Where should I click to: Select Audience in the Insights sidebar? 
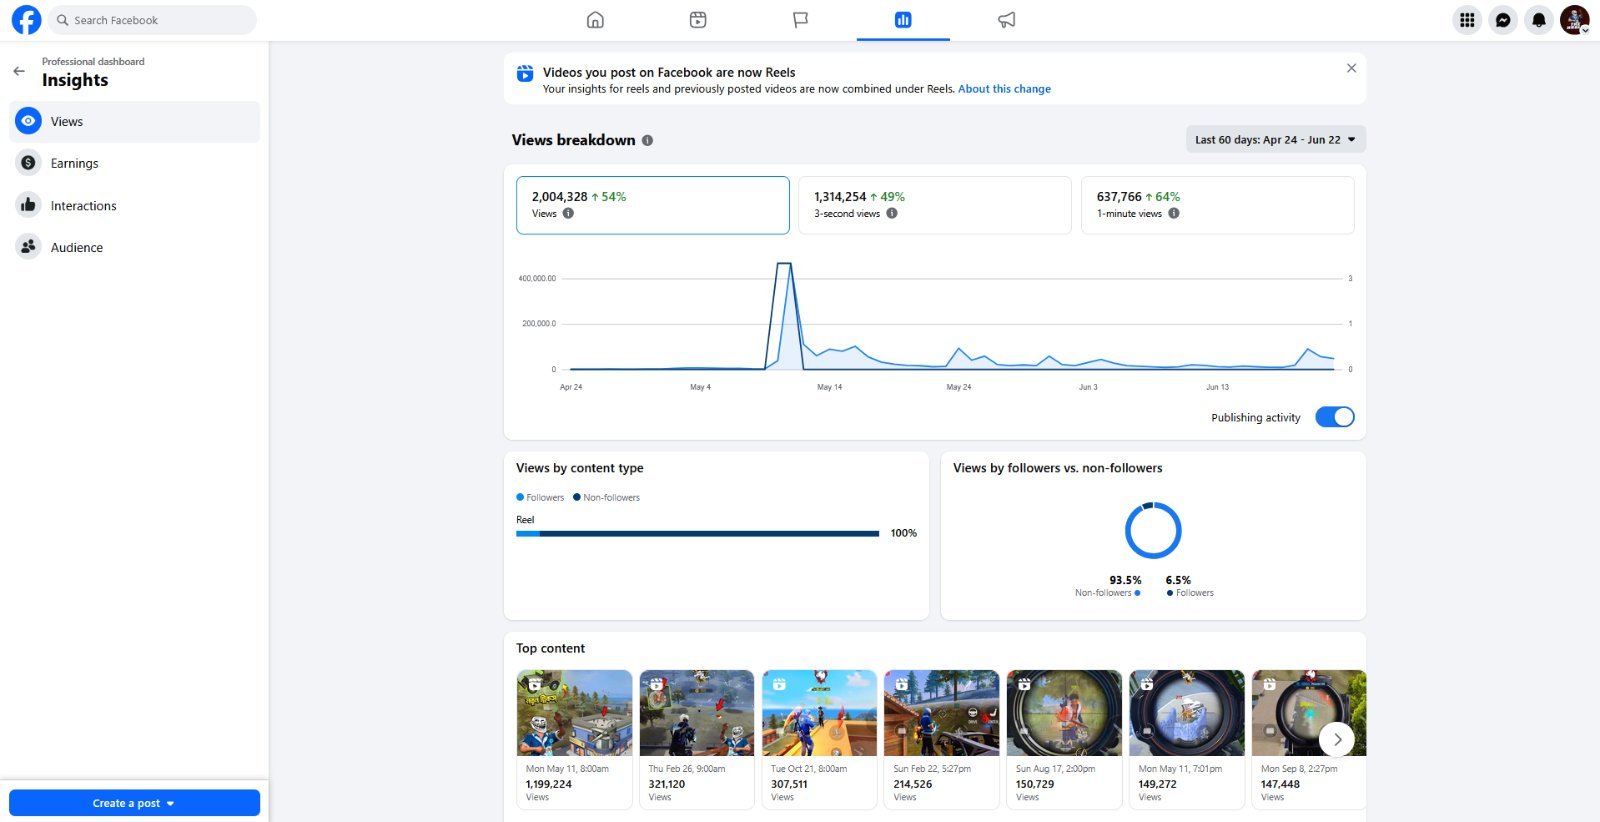(135, 247)
